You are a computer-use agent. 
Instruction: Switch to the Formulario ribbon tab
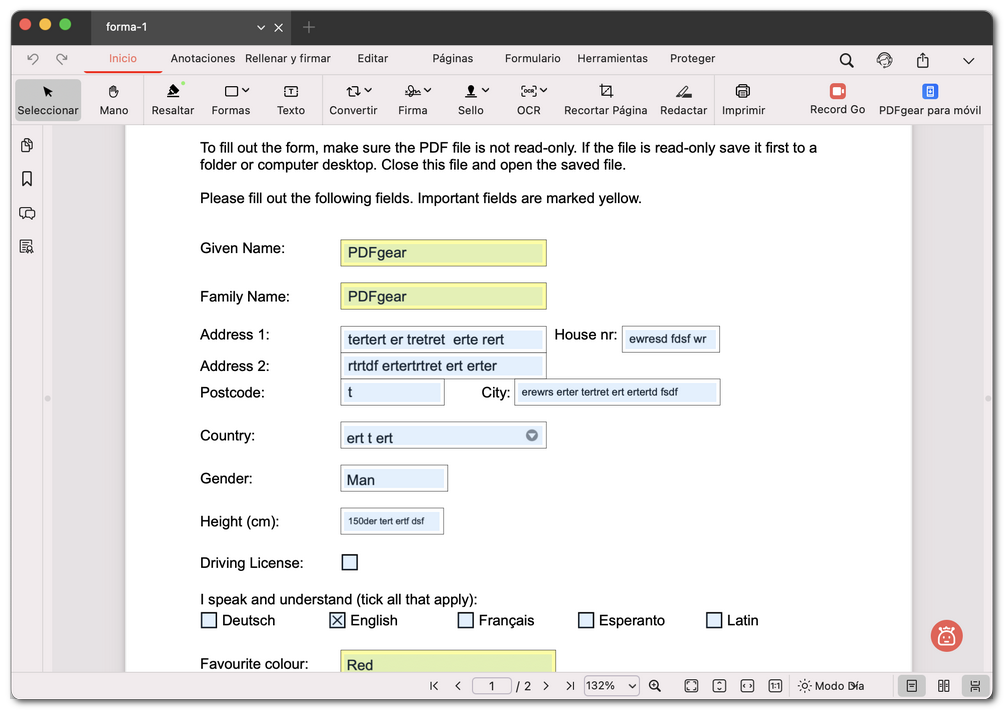pyautogui.click(x=532, y=58)
